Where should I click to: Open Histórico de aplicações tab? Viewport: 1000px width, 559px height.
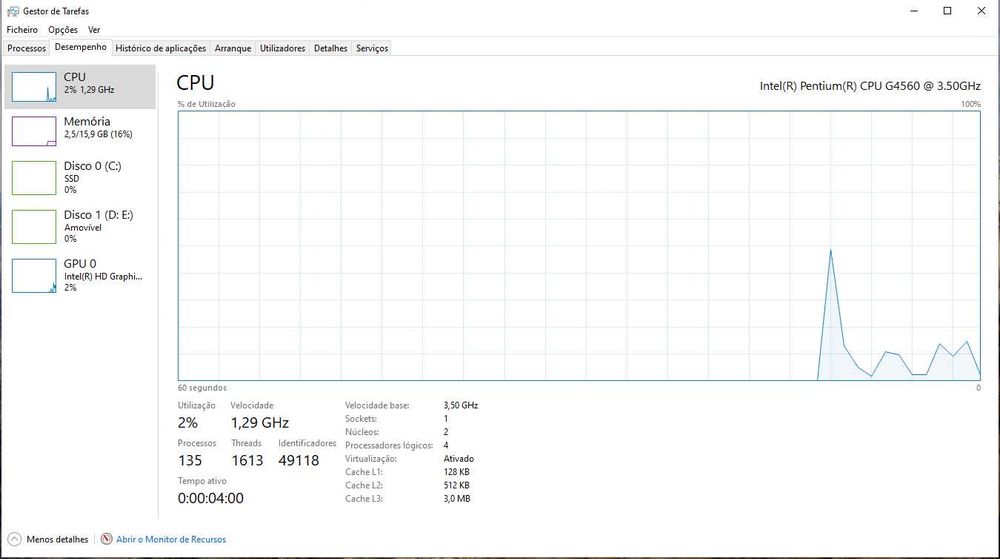(160, 48)
